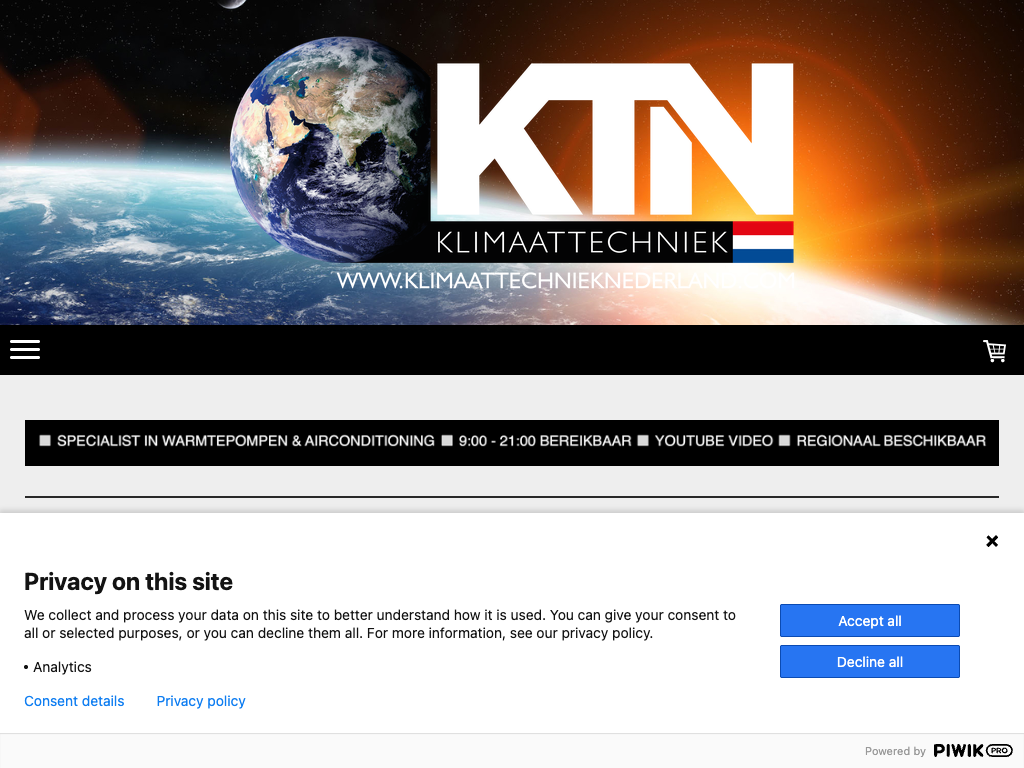The image size is (1024, 768).
Task: Click SPECIALIST IN WARMTEPOMPEN & AIRCONDITIONING text
Action: tap(246, 441)
